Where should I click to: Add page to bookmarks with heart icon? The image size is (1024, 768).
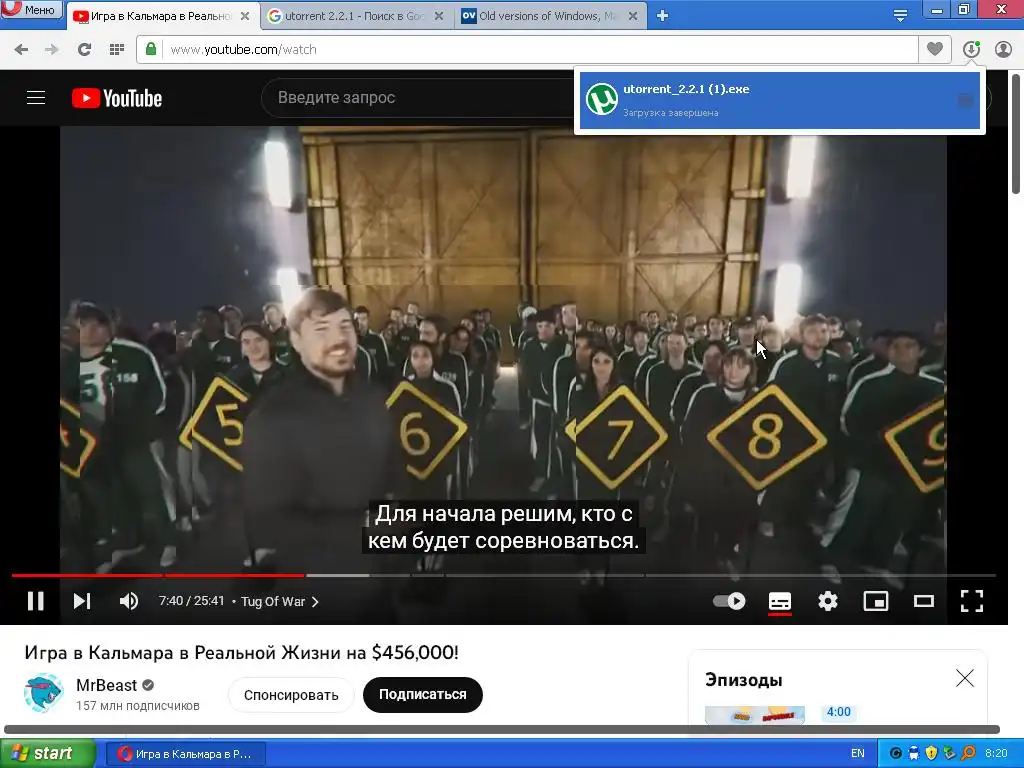[x=935, y=49]
